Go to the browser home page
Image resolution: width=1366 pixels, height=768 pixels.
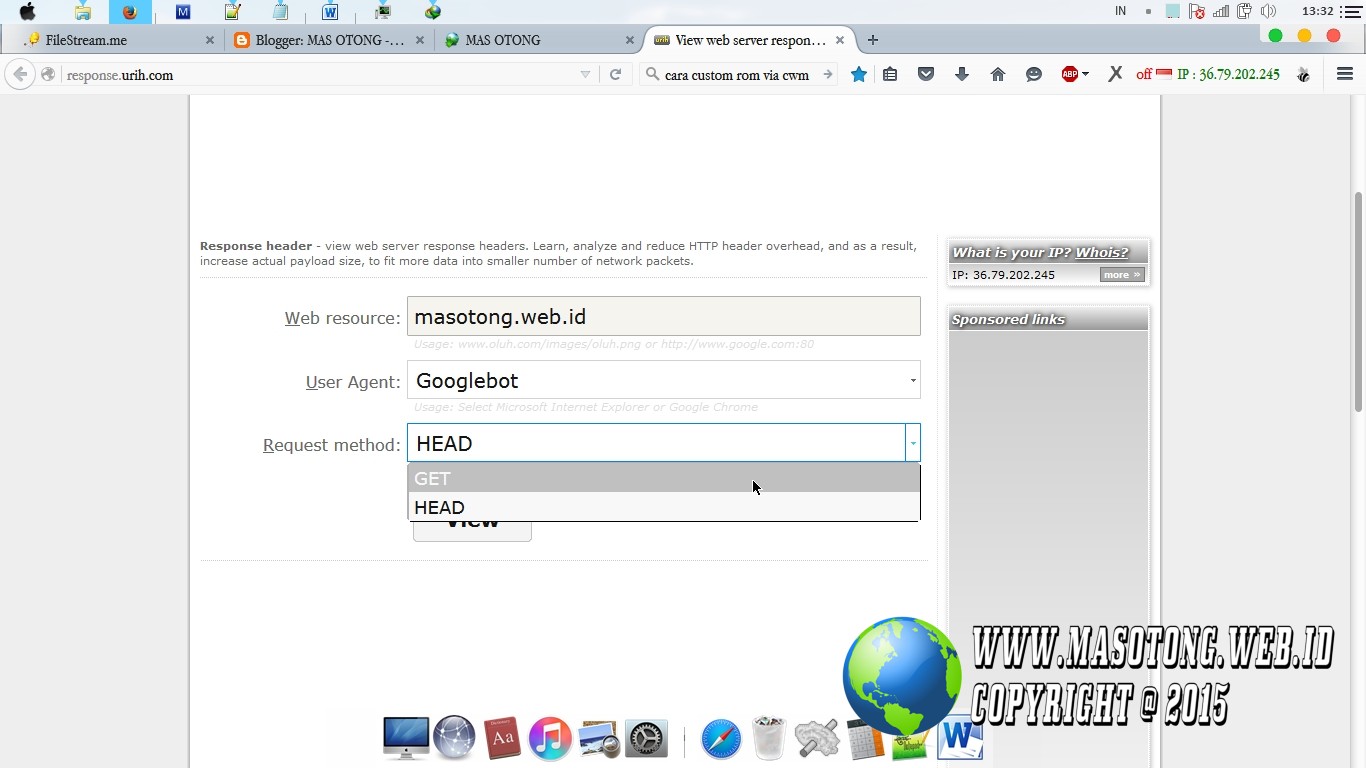point(998,75)
